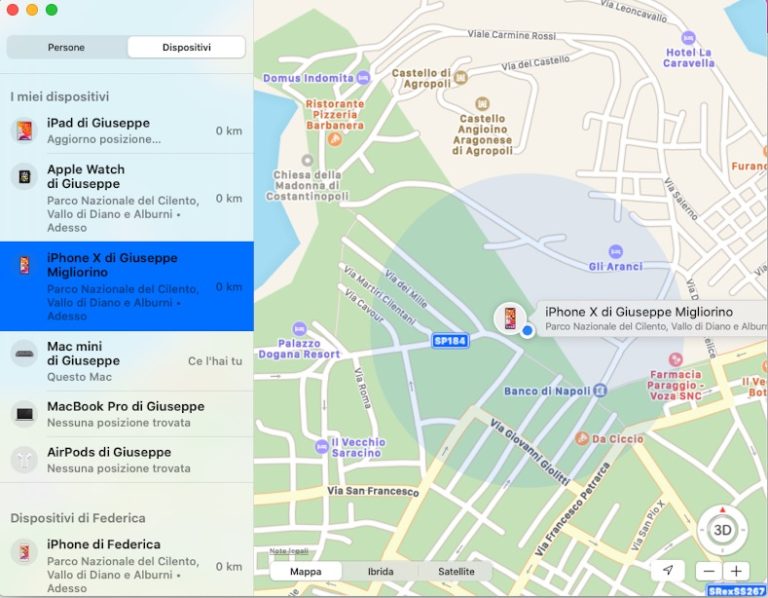Click the Apple Watch device icon
The image size is (768, 598).
point(24,176)
